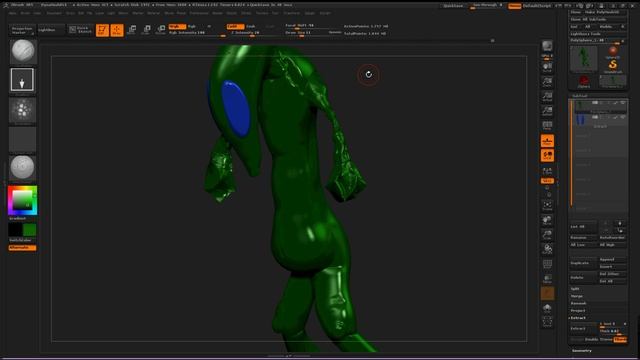The width and height of the screenshot is (640, 360).
Task: Expand the Split section
Action: click(575, 289)
